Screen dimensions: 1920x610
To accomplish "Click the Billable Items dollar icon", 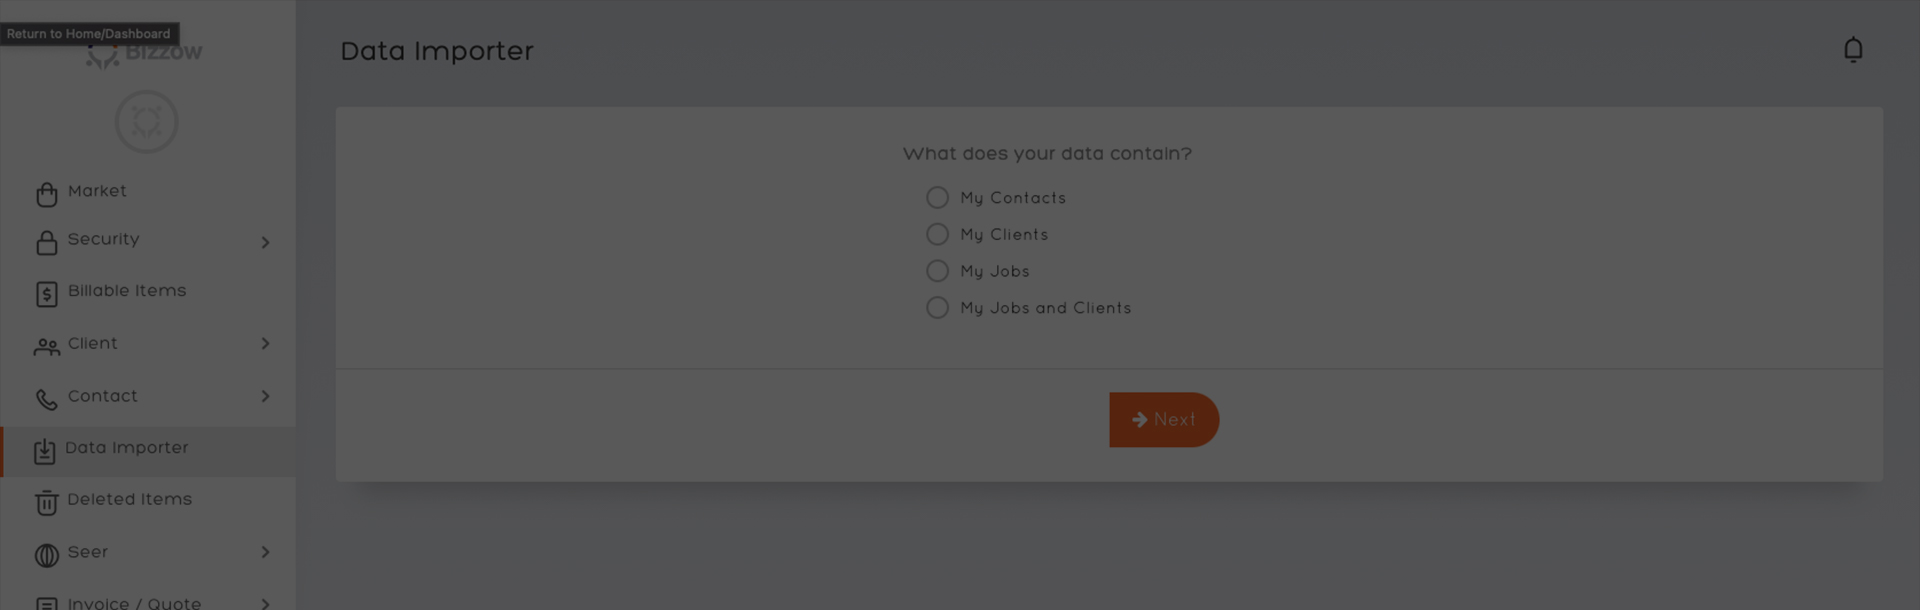I will pos(47,294).
